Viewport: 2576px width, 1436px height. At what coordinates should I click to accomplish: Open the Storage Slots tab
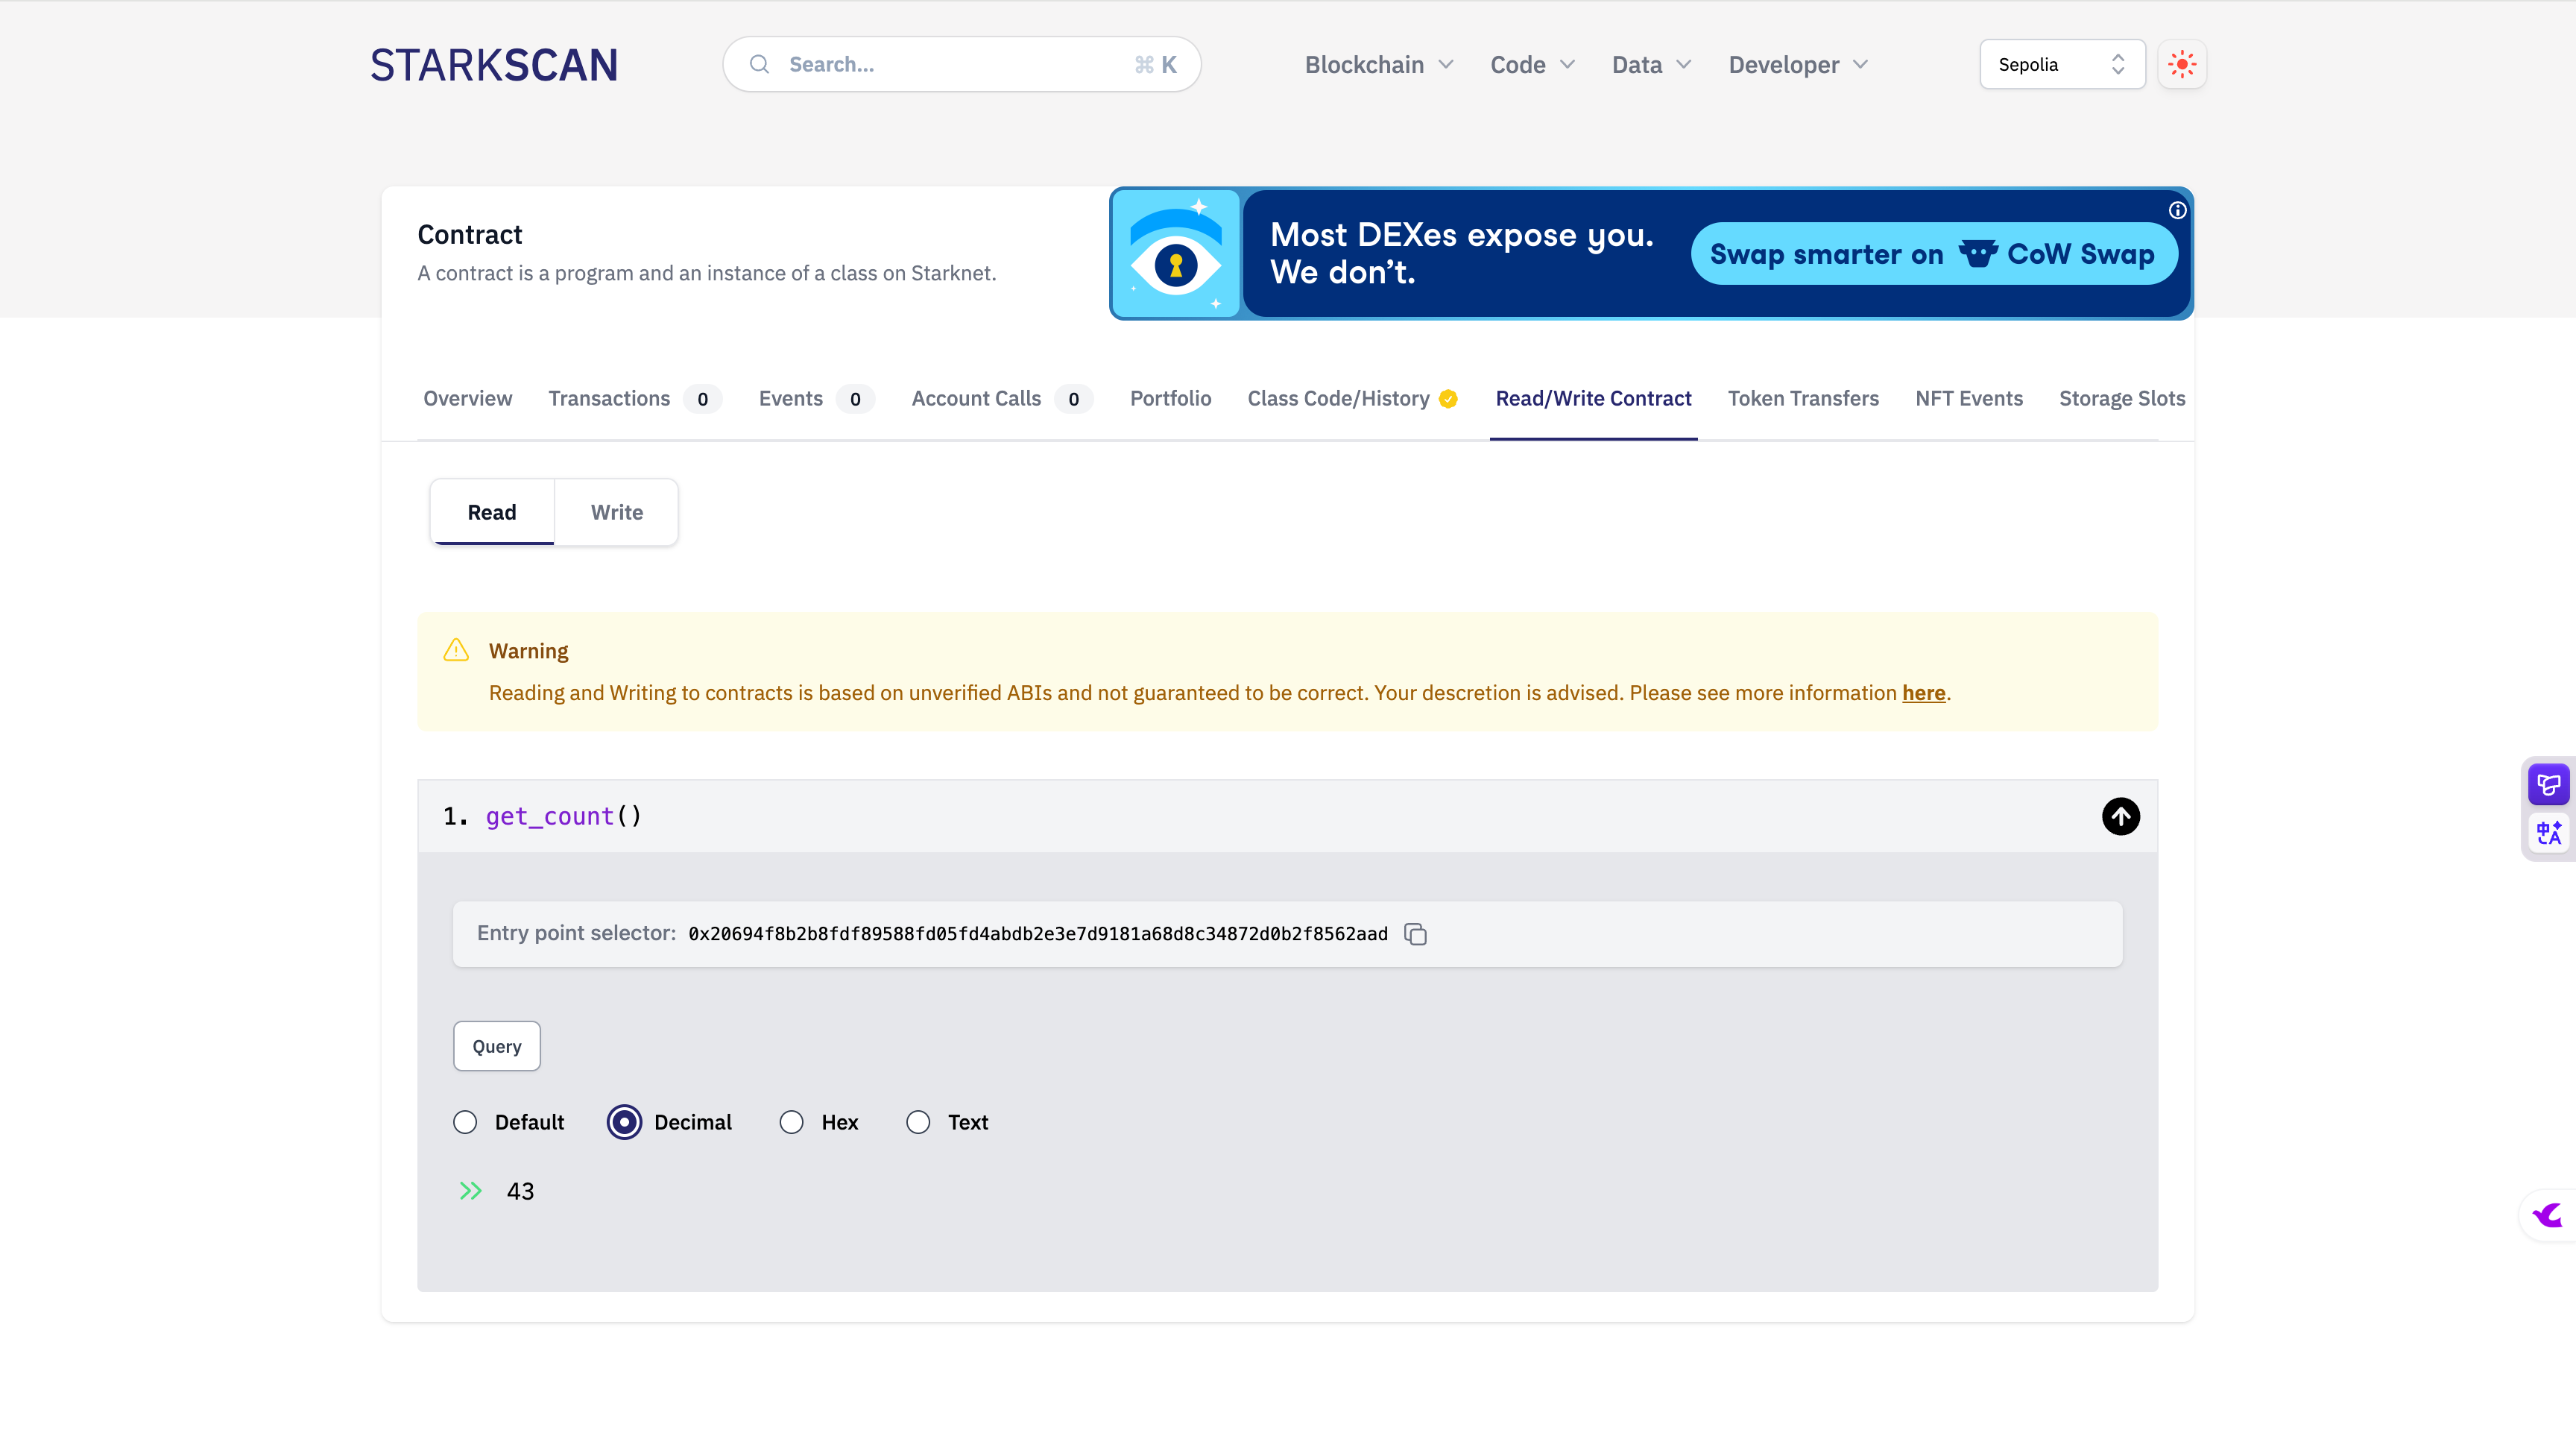coord(2121,398)
